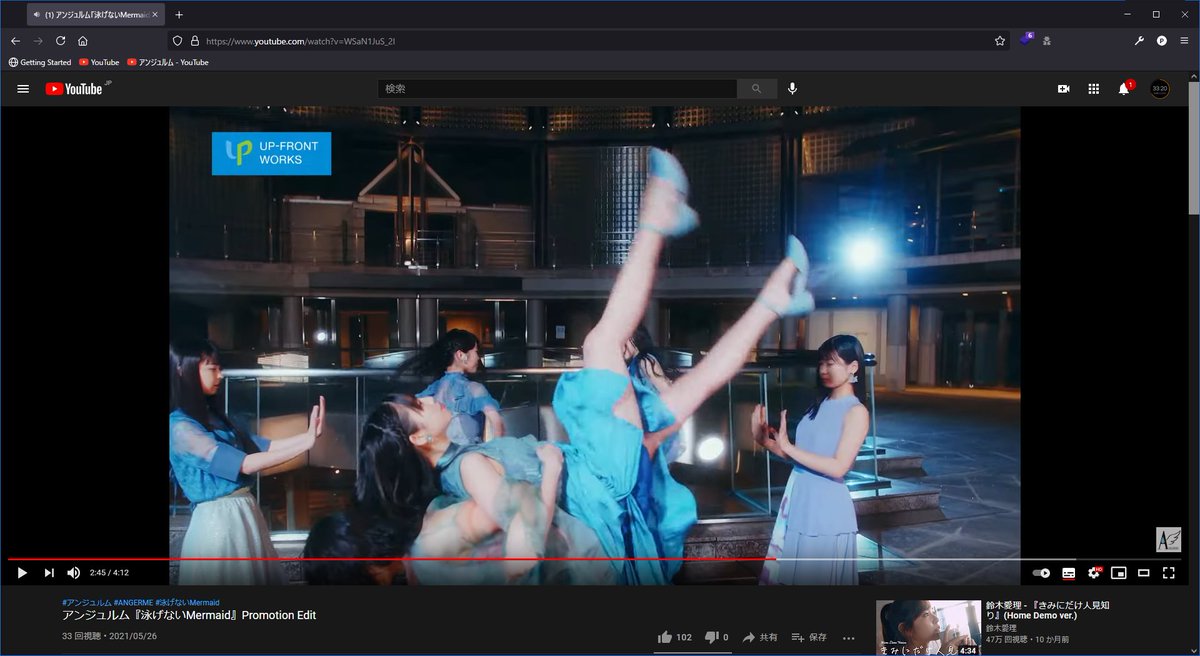Open YouTube notifications bell
Viewport: 1200px width, 656px height.
coord(1125,88)
